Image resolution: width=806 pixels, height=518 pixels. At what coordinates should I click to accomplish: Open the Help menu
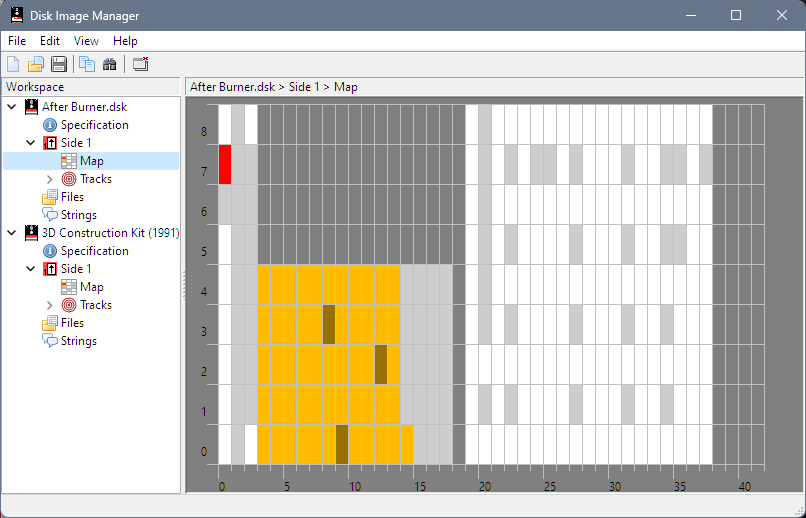click(125, 41)
